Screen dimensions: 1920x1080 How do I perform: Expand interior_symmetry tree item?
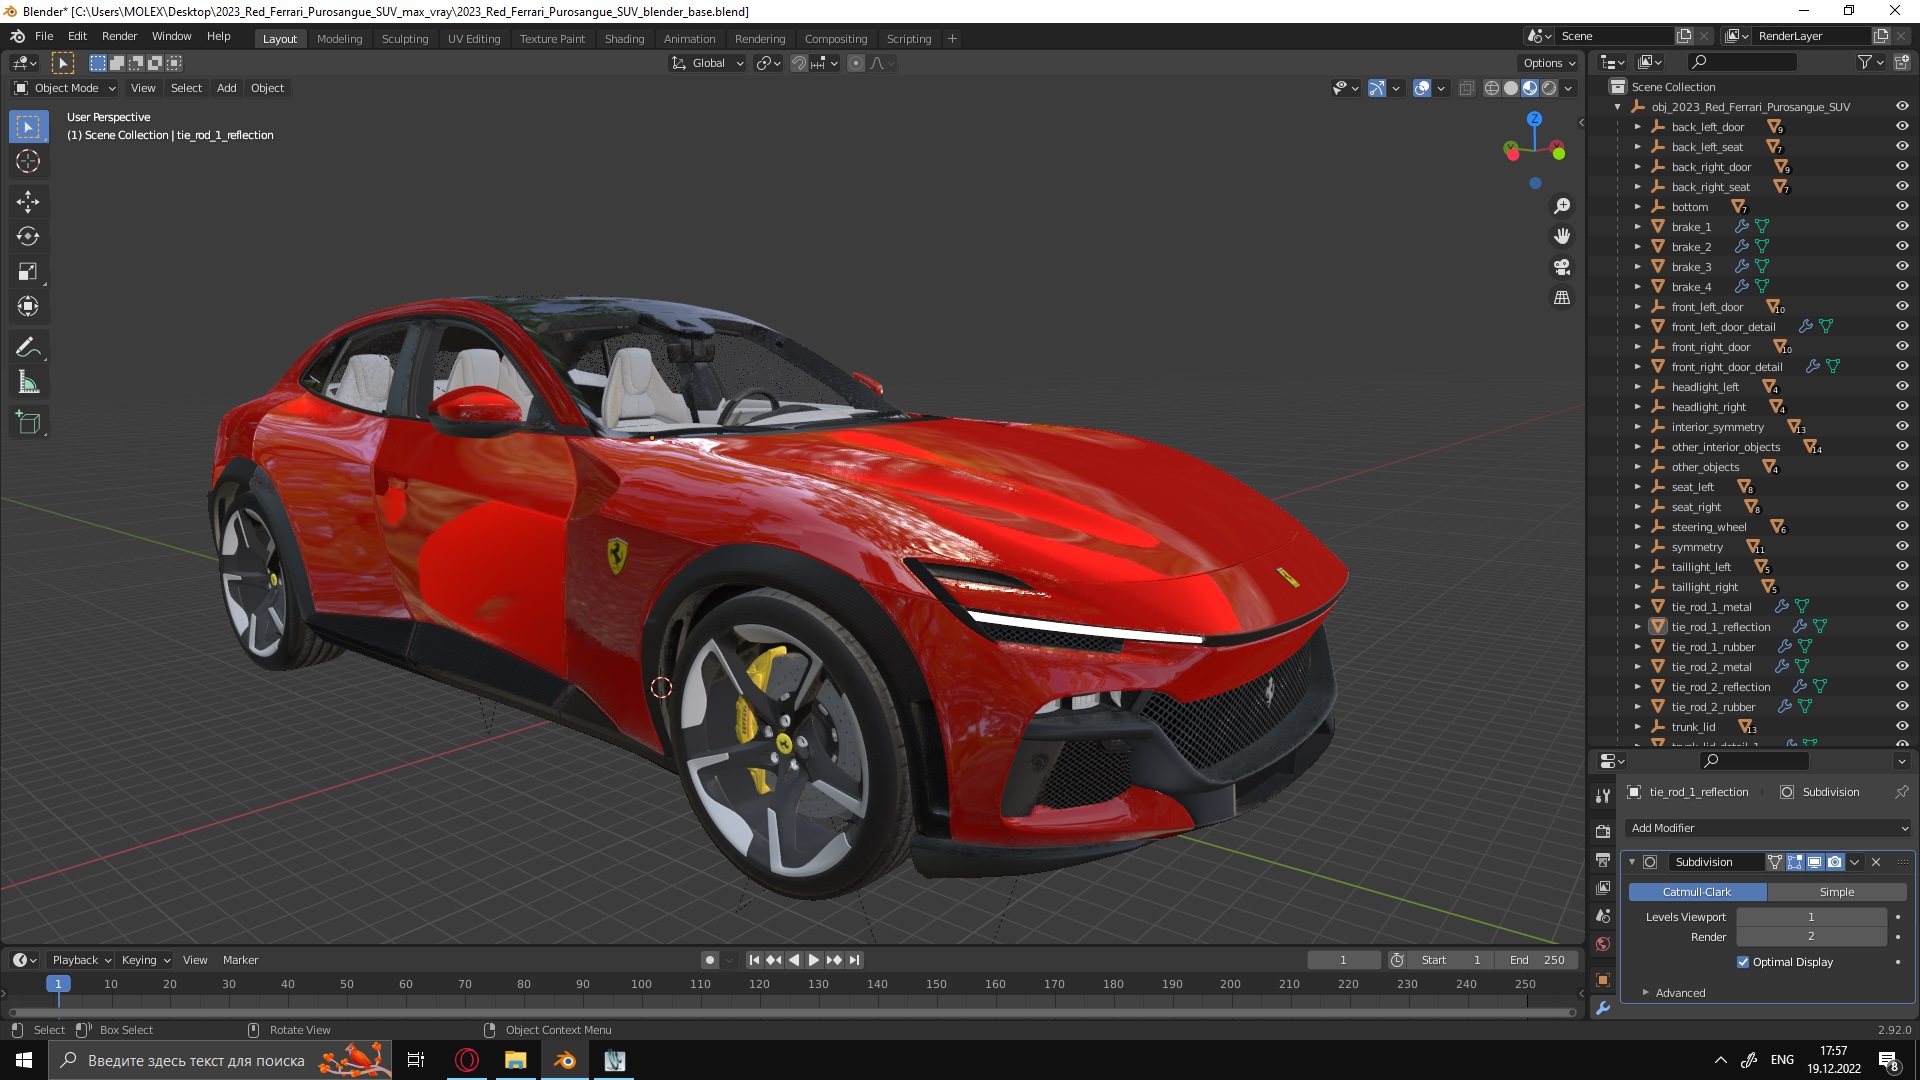[1638, 427]
